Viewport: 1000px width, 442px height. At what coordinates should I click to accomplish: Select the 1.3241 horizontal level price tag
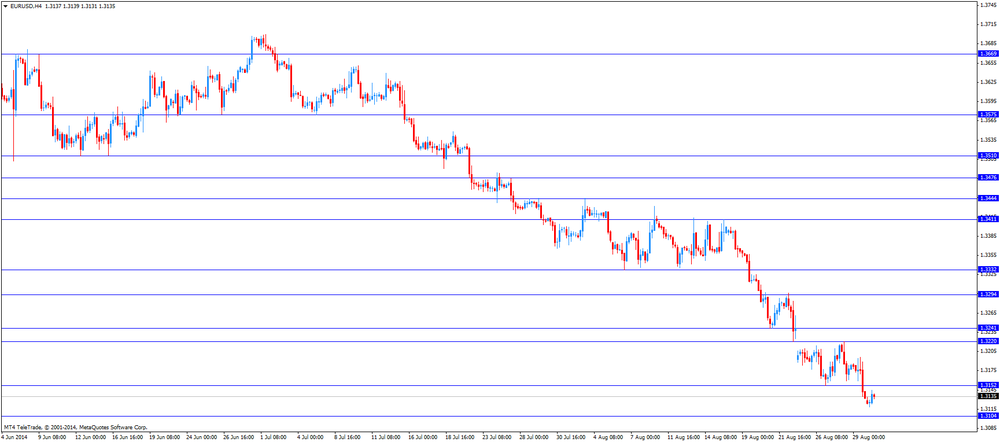(987, 328)
